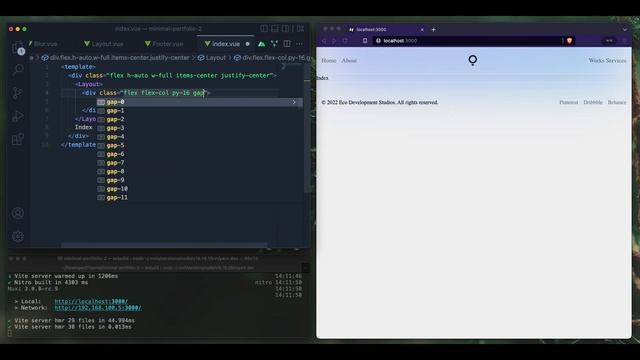Click the <template> line in the editor
Viewport: 640px width, 360px height.
point(78,67)
